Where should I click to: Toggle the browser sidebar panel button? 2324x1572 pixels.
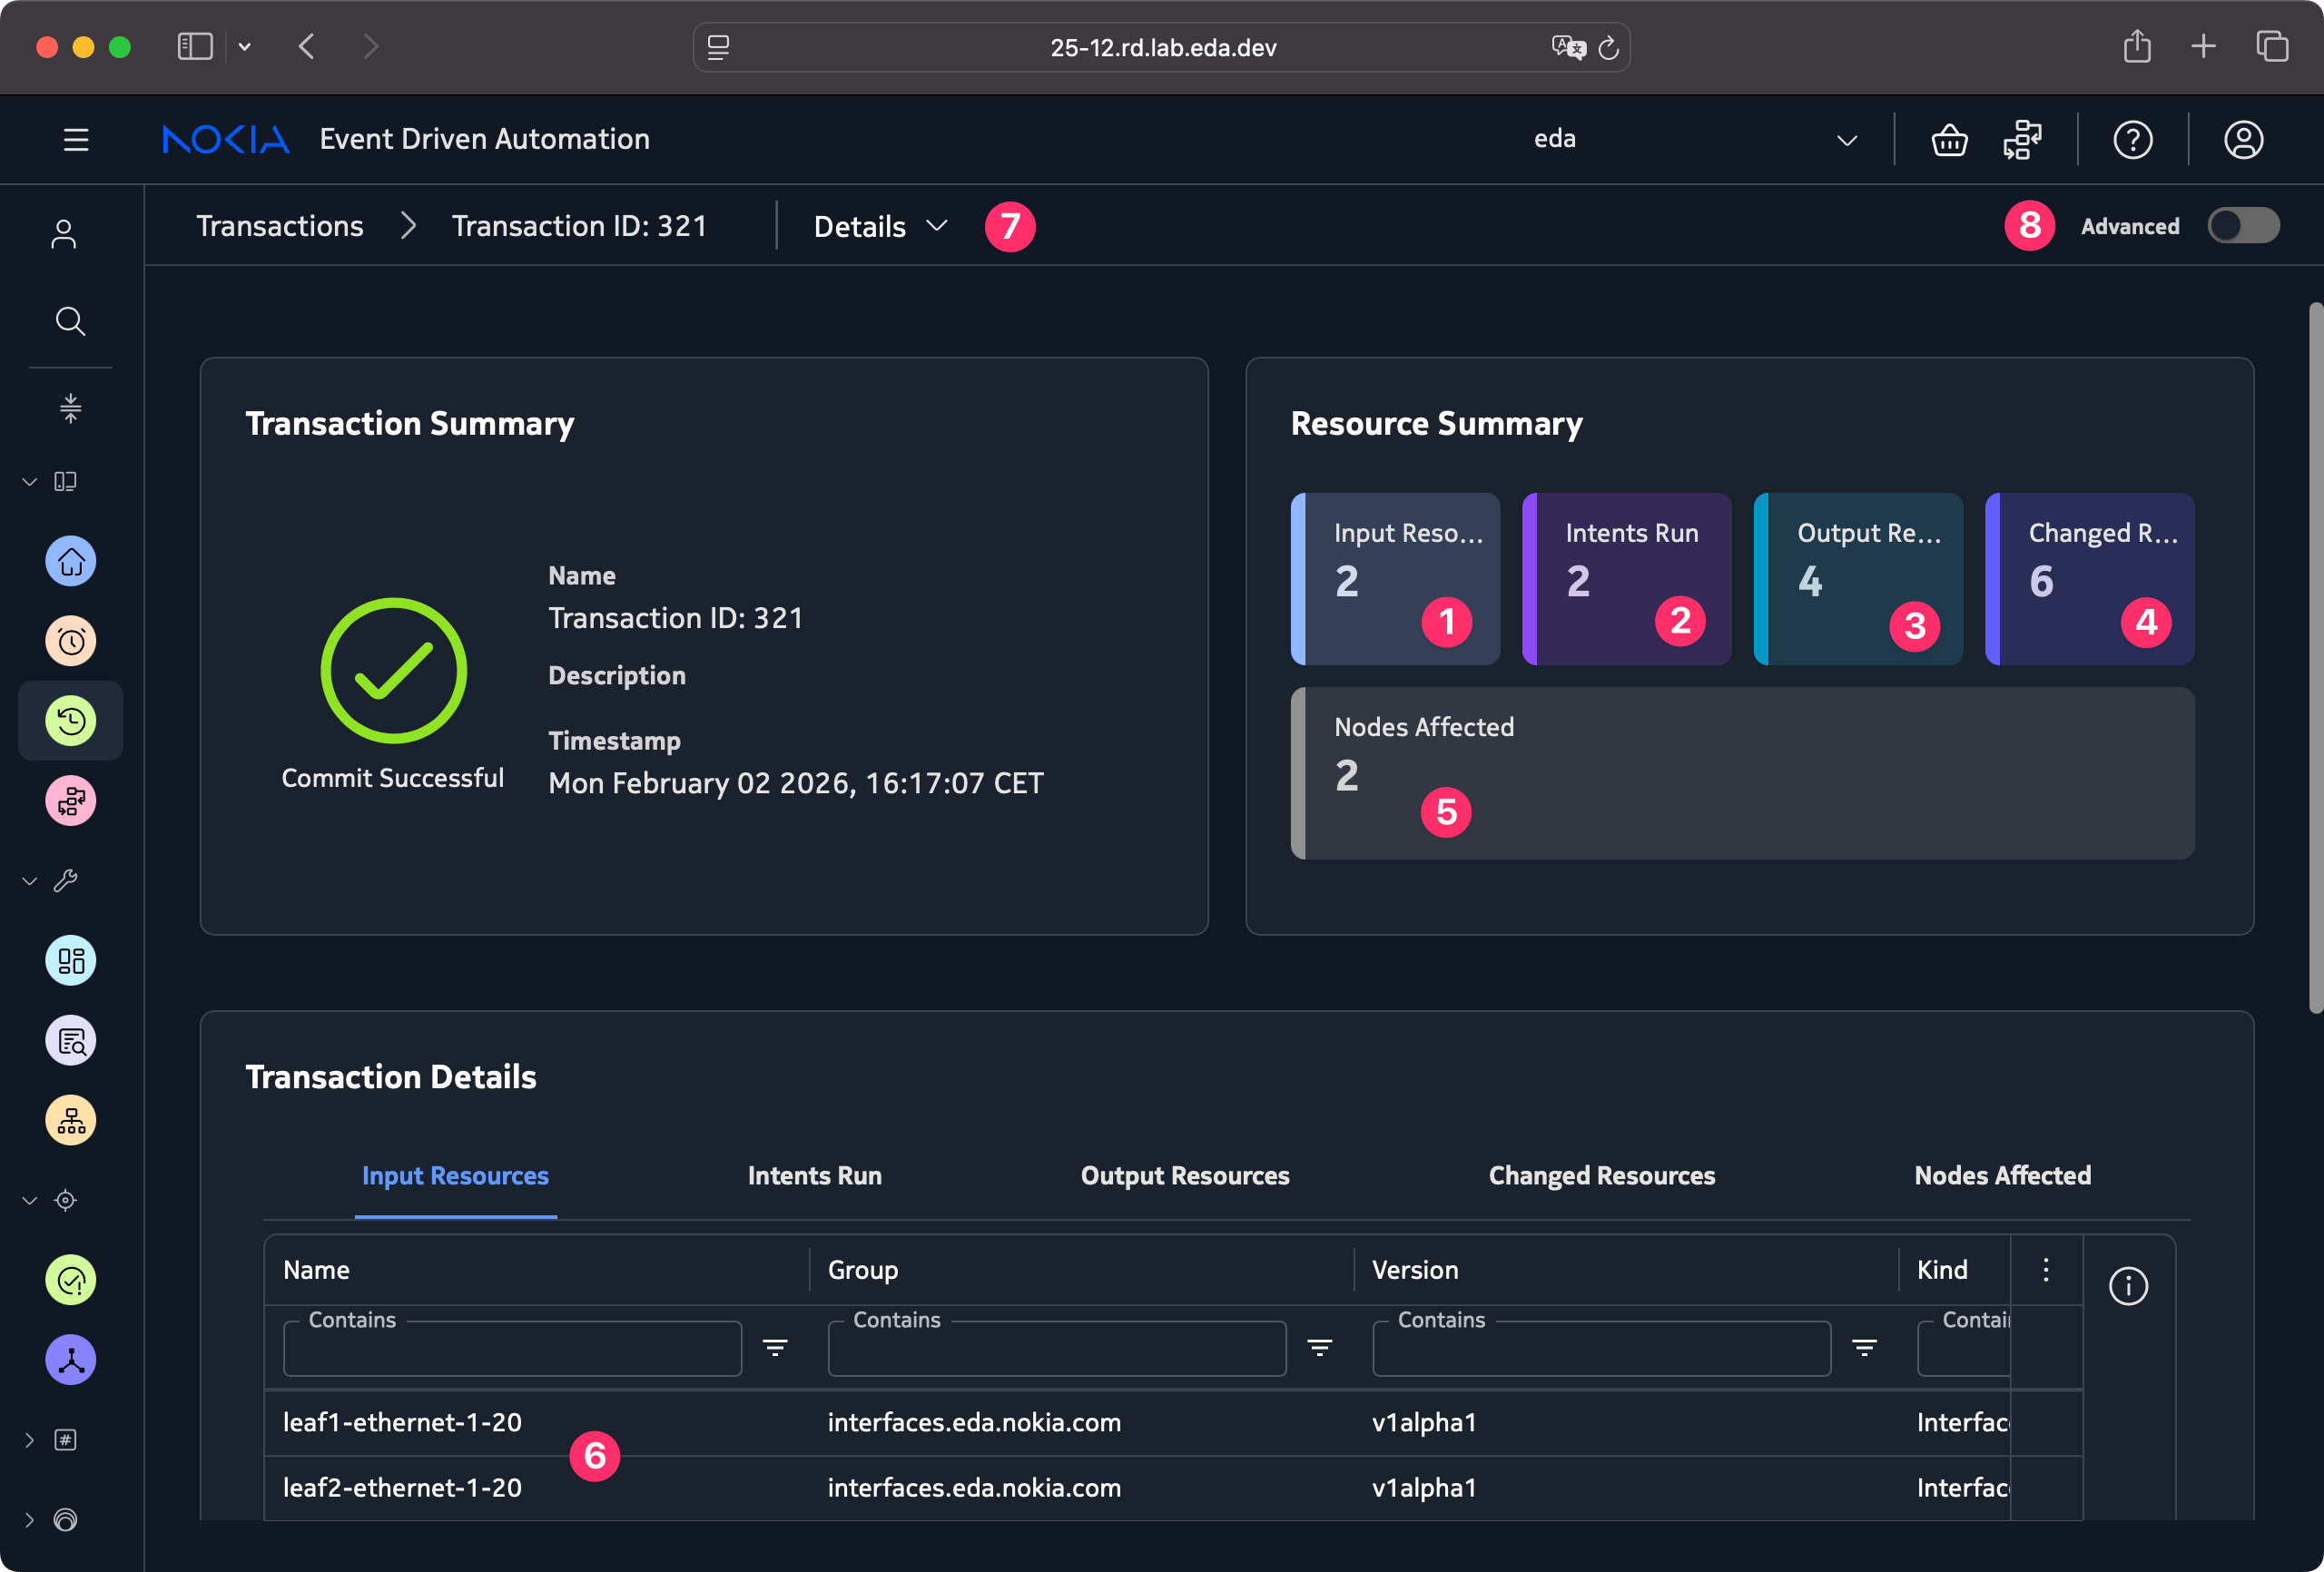tap(195, 47)
